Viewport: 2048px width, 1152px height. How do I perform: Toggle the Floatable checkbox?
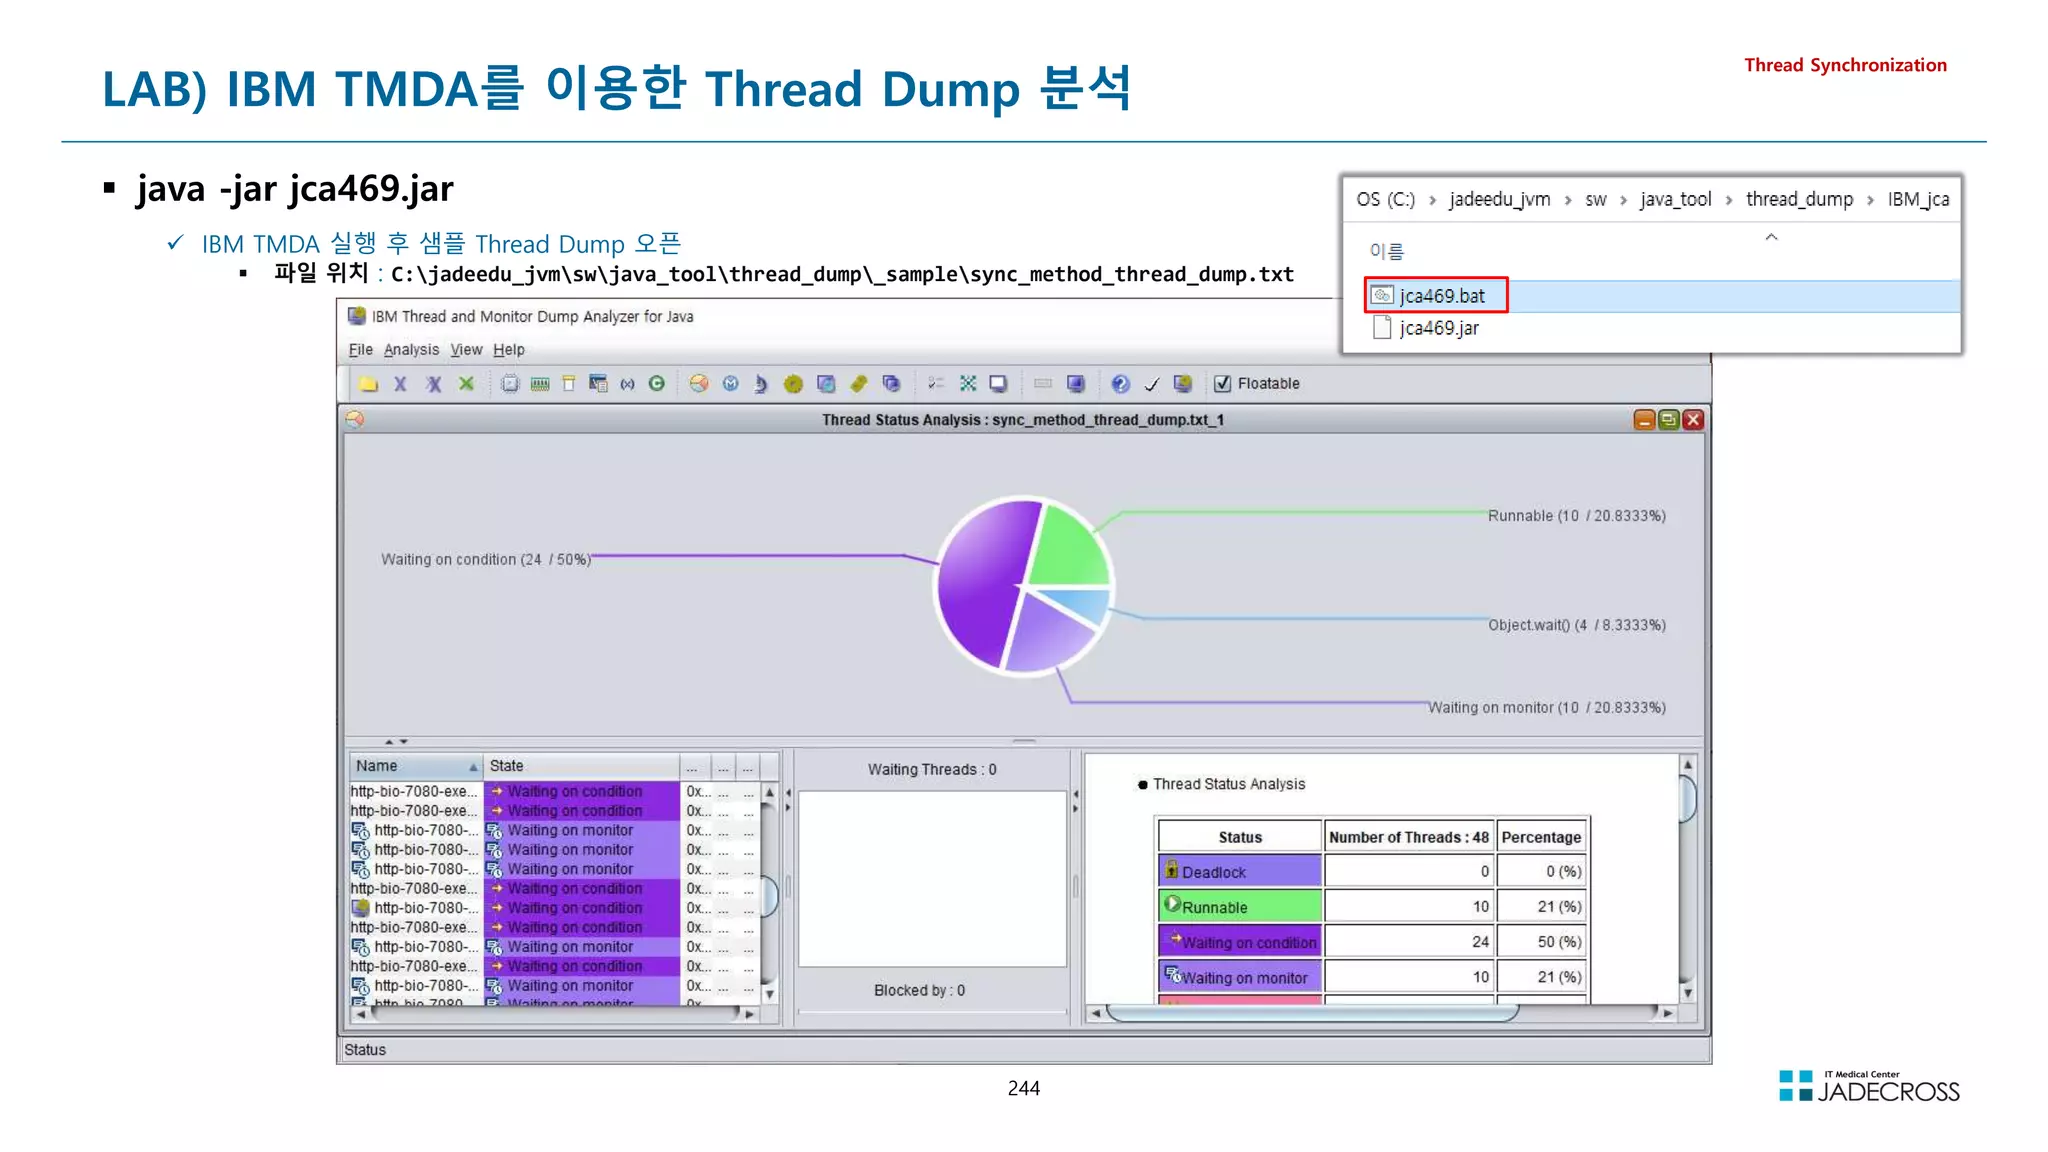click(x=1222, y=384)
